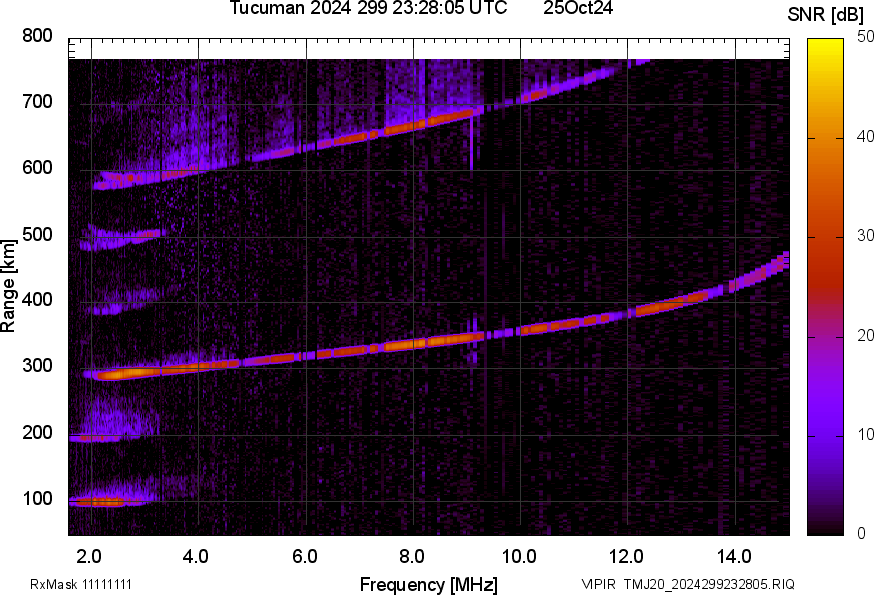Click the 'Frequency [MHz]' axis label
Image resolution: width=874 pixels, height=595 pixels.
pyautogui.click(x=429, y=584)
